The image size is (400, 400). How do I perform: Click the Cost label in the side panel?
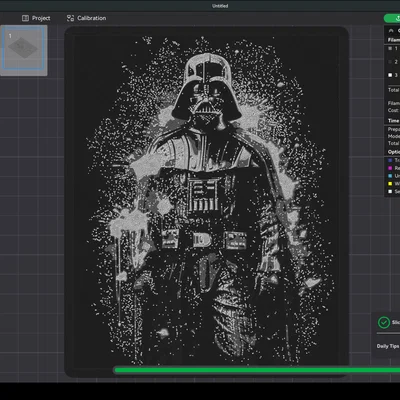[x=393, y=110]
